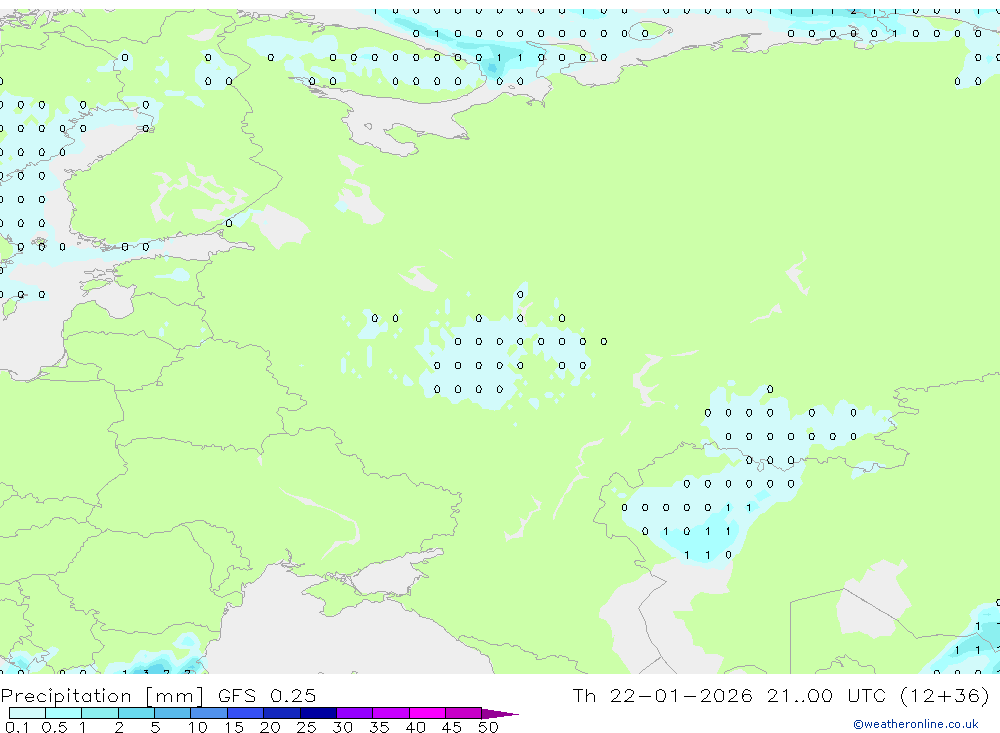Click the date Th 22-01-2026

pos(663,695)
